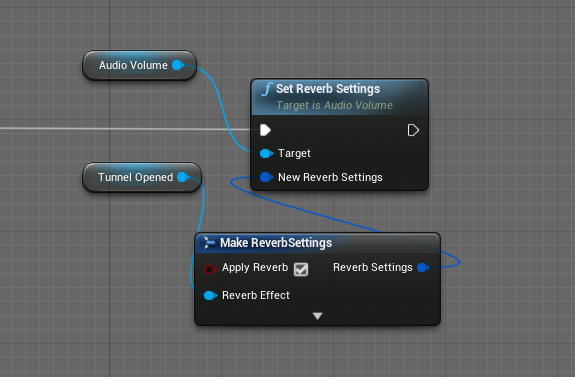Click the Target input pin
The height and width of the screenshot is (377, 575).
click(266, 153)
